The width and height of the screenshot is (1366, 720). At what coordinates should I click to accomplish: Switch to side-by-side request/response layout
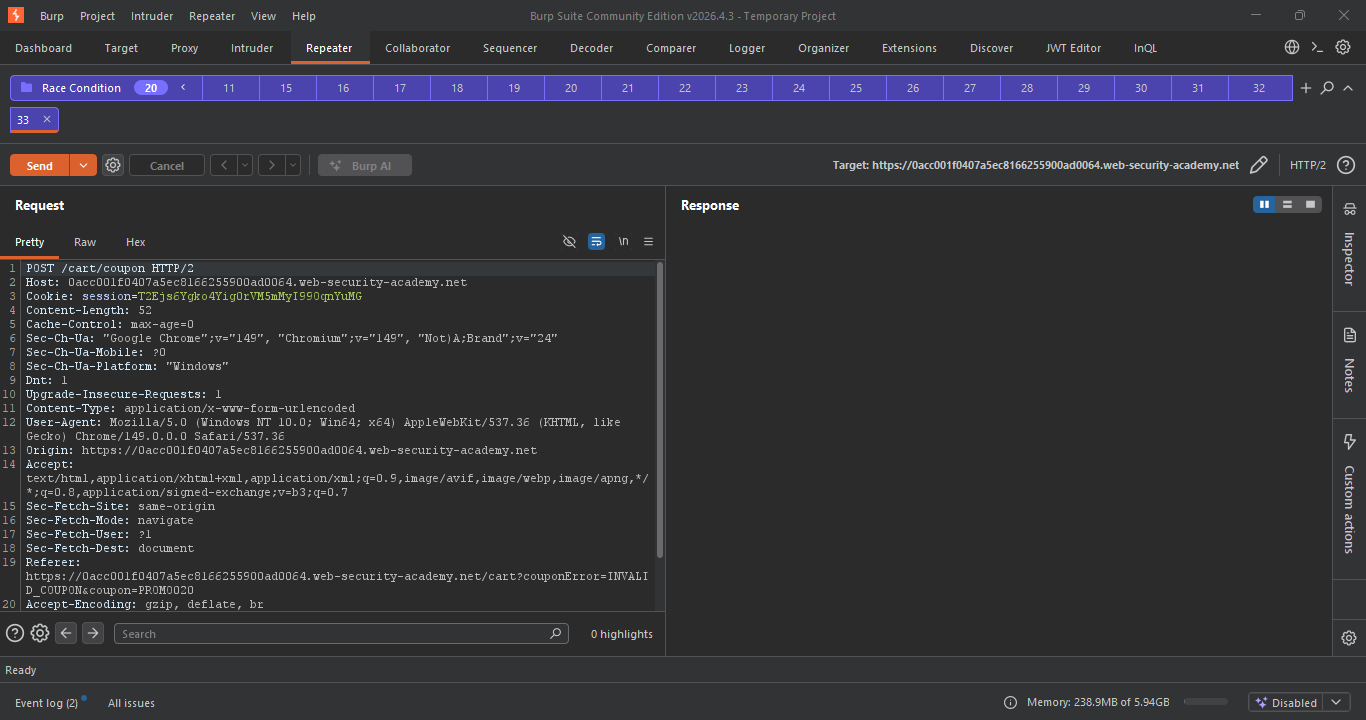(x=1265, y=205)
